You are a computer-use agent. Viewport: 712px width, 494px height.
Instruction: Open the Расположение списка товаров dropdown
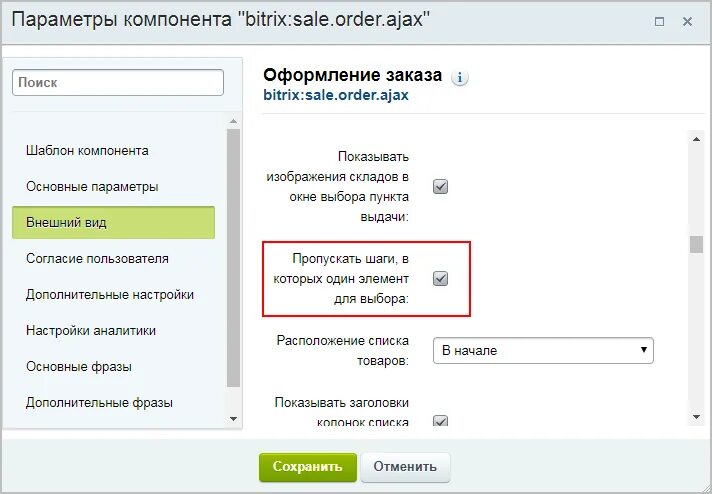click(x=543, y=350)
